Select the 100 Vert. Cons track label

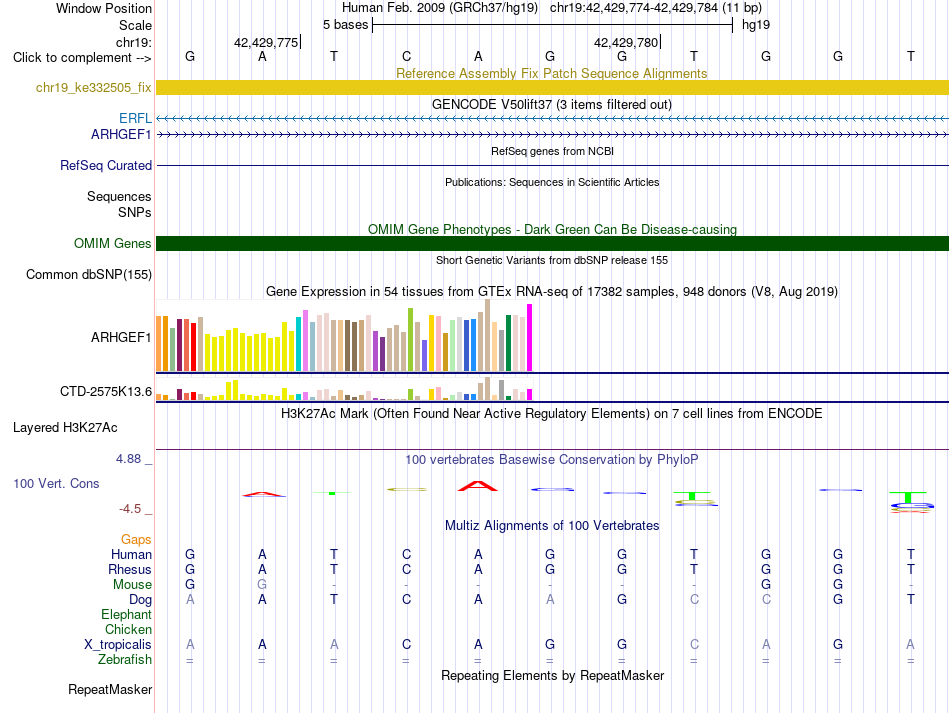click(56, 483)
